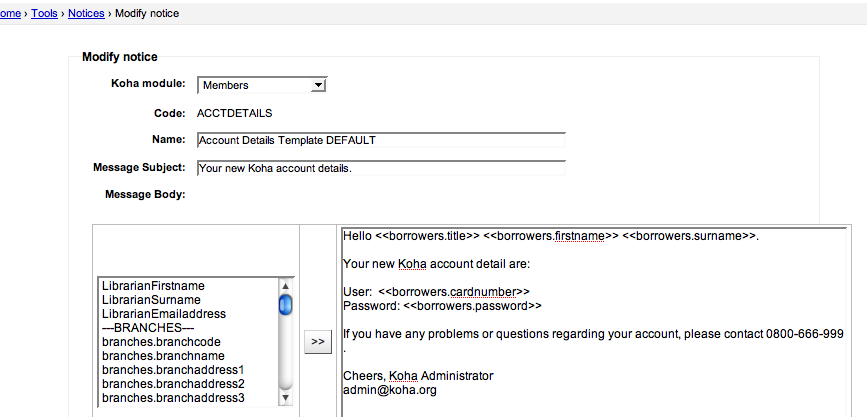Click the Tools breadcrumb link

pos(44,14)
